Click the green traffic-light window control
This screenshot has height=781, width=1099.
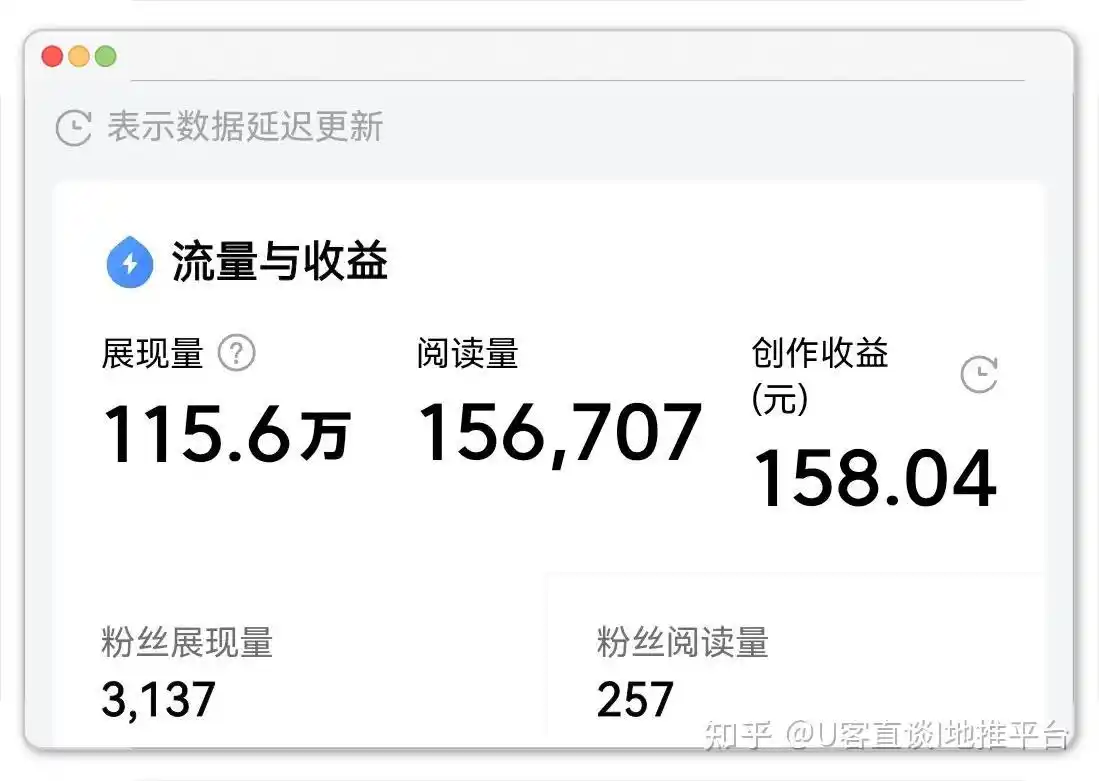click(x=105, y=56)
